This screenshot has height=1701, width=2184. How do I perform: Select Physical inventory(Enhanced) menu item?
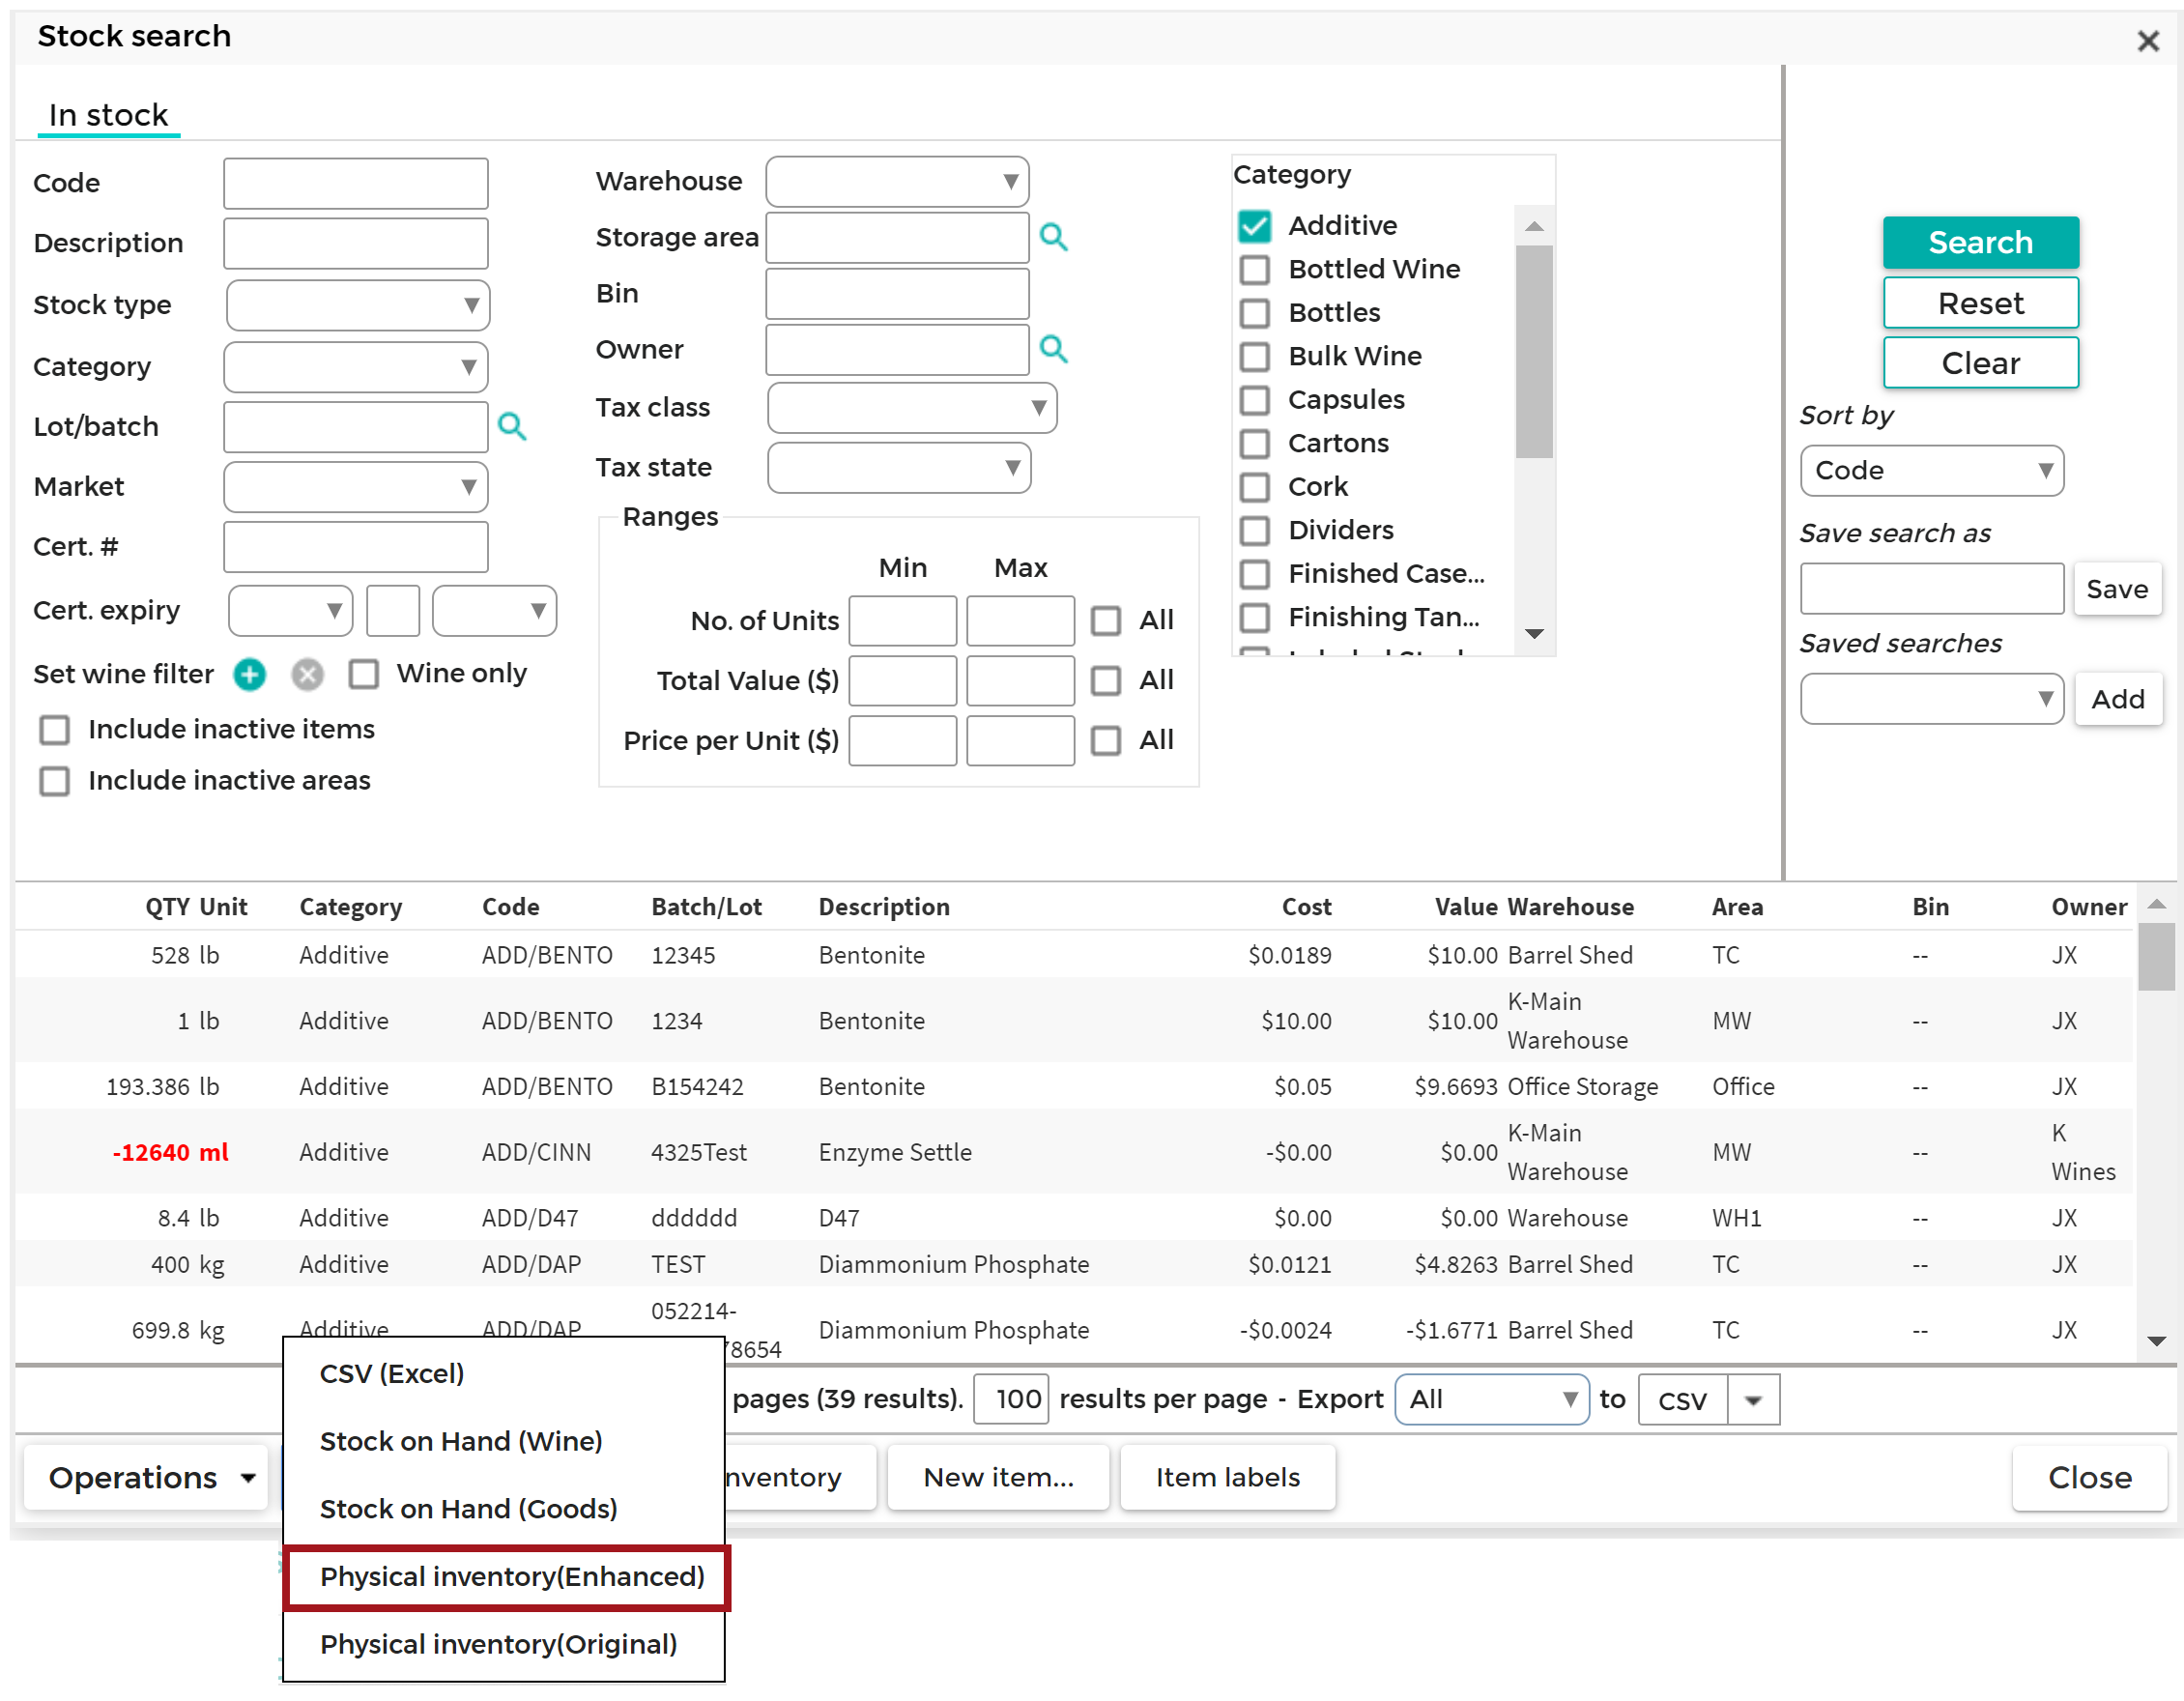tap(512, 1577)
